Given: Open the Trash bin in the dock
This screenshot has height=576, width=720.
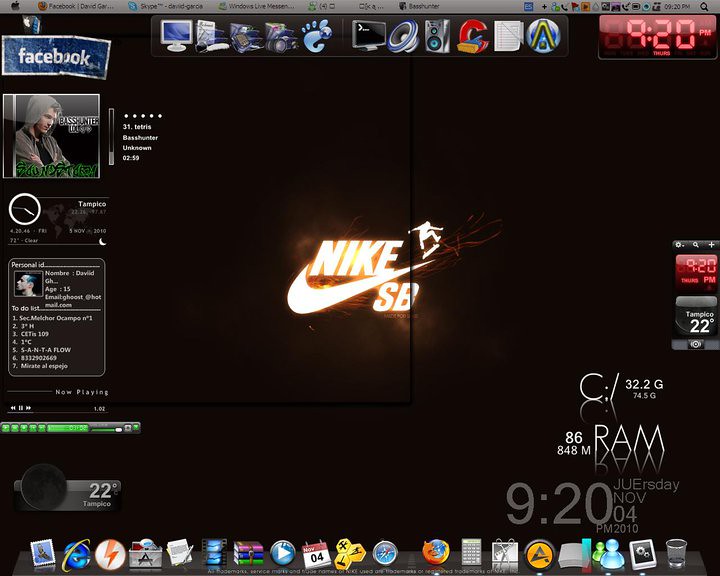Looking at the screenshot, I should click(x=676, y=553).
